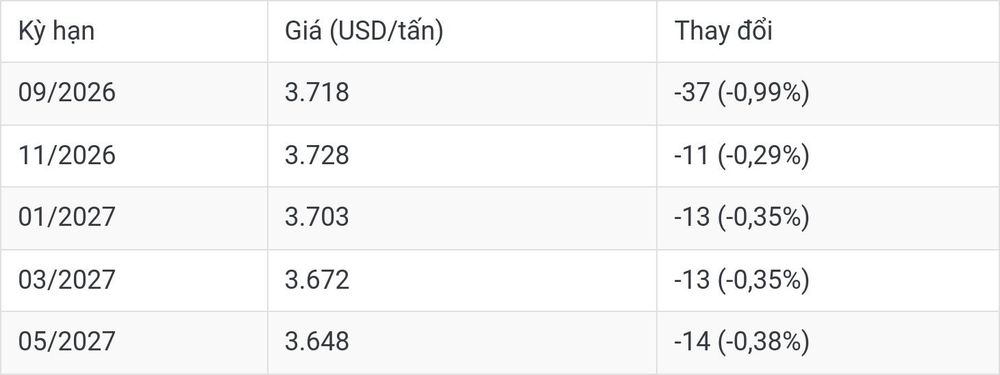1000x375 pixels.
Task: Click the change value -37 (-0,99%)
Action: (x=742, y=93)
